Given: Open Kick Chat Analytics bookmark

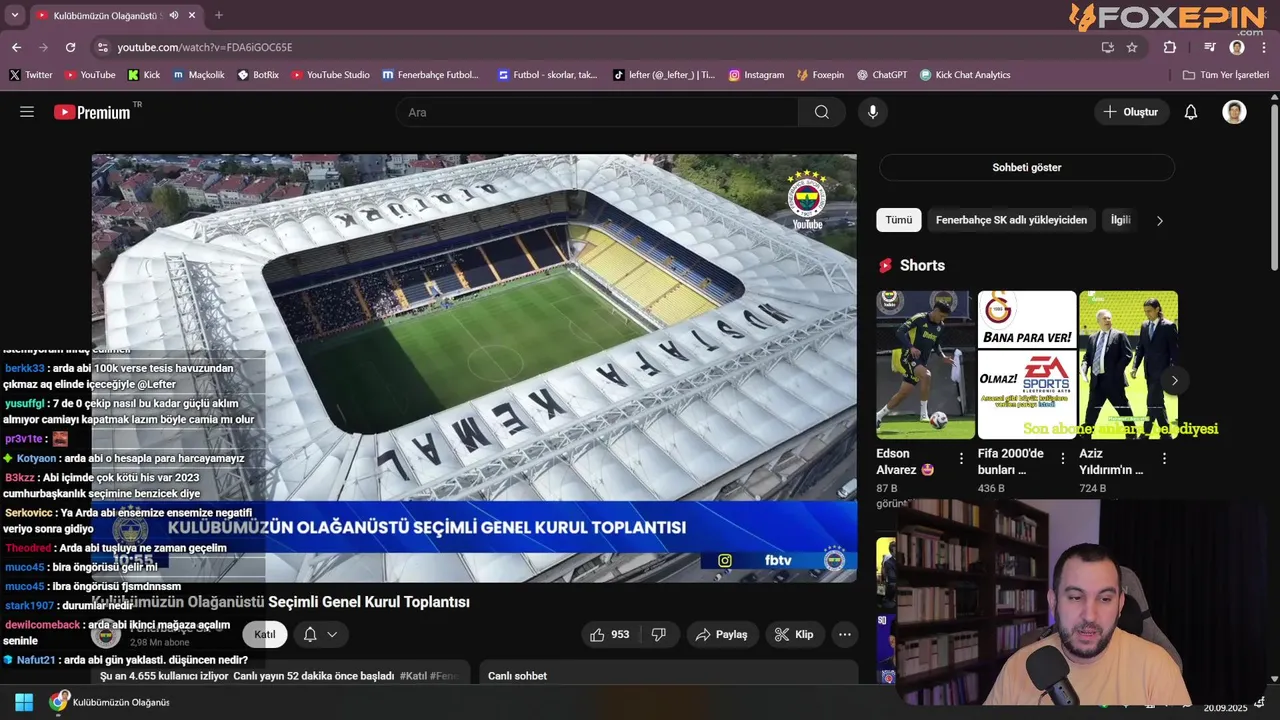Looking at the screenshot, I should 965,75.
